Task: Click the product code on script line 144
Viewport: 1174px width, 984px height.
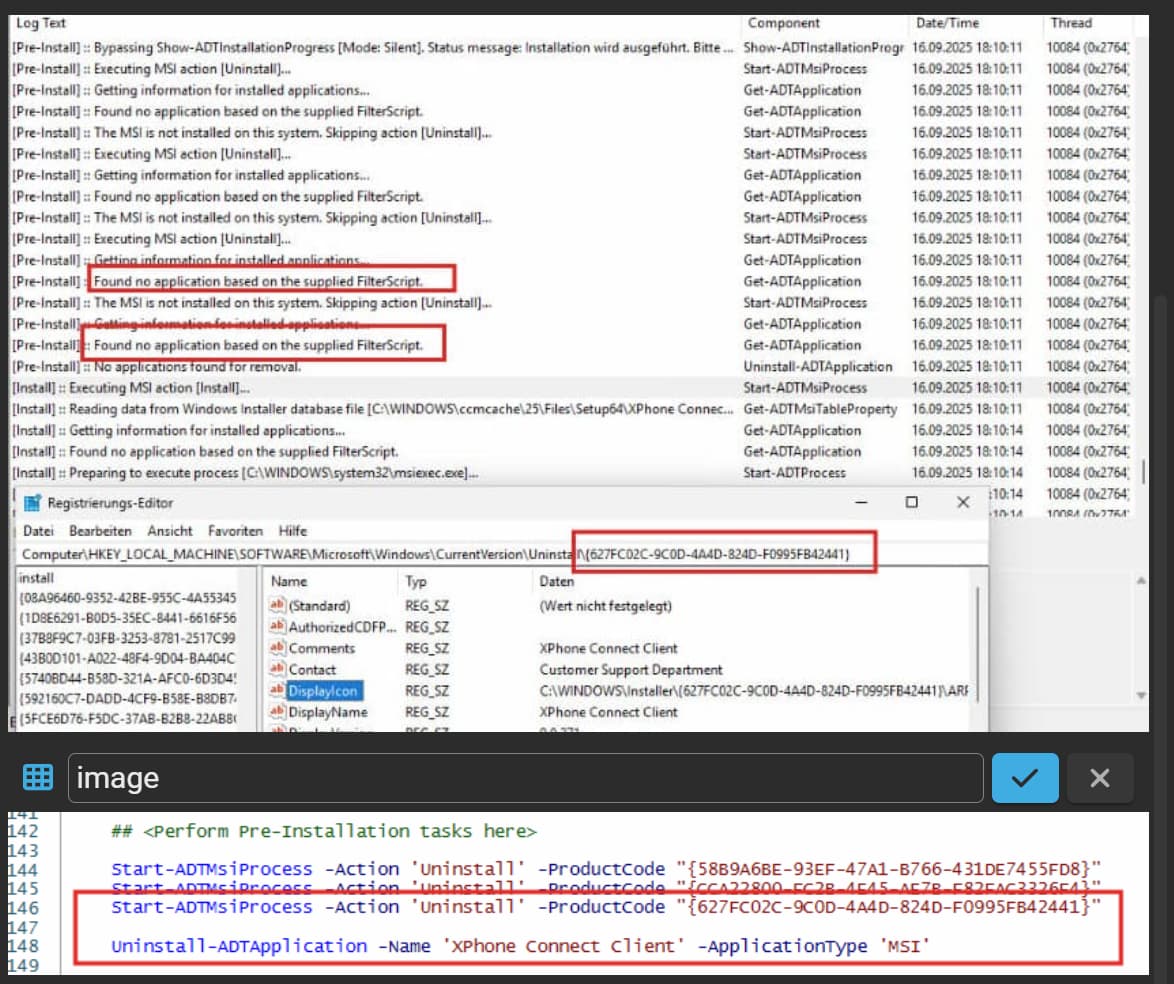Action: [889, 869]
